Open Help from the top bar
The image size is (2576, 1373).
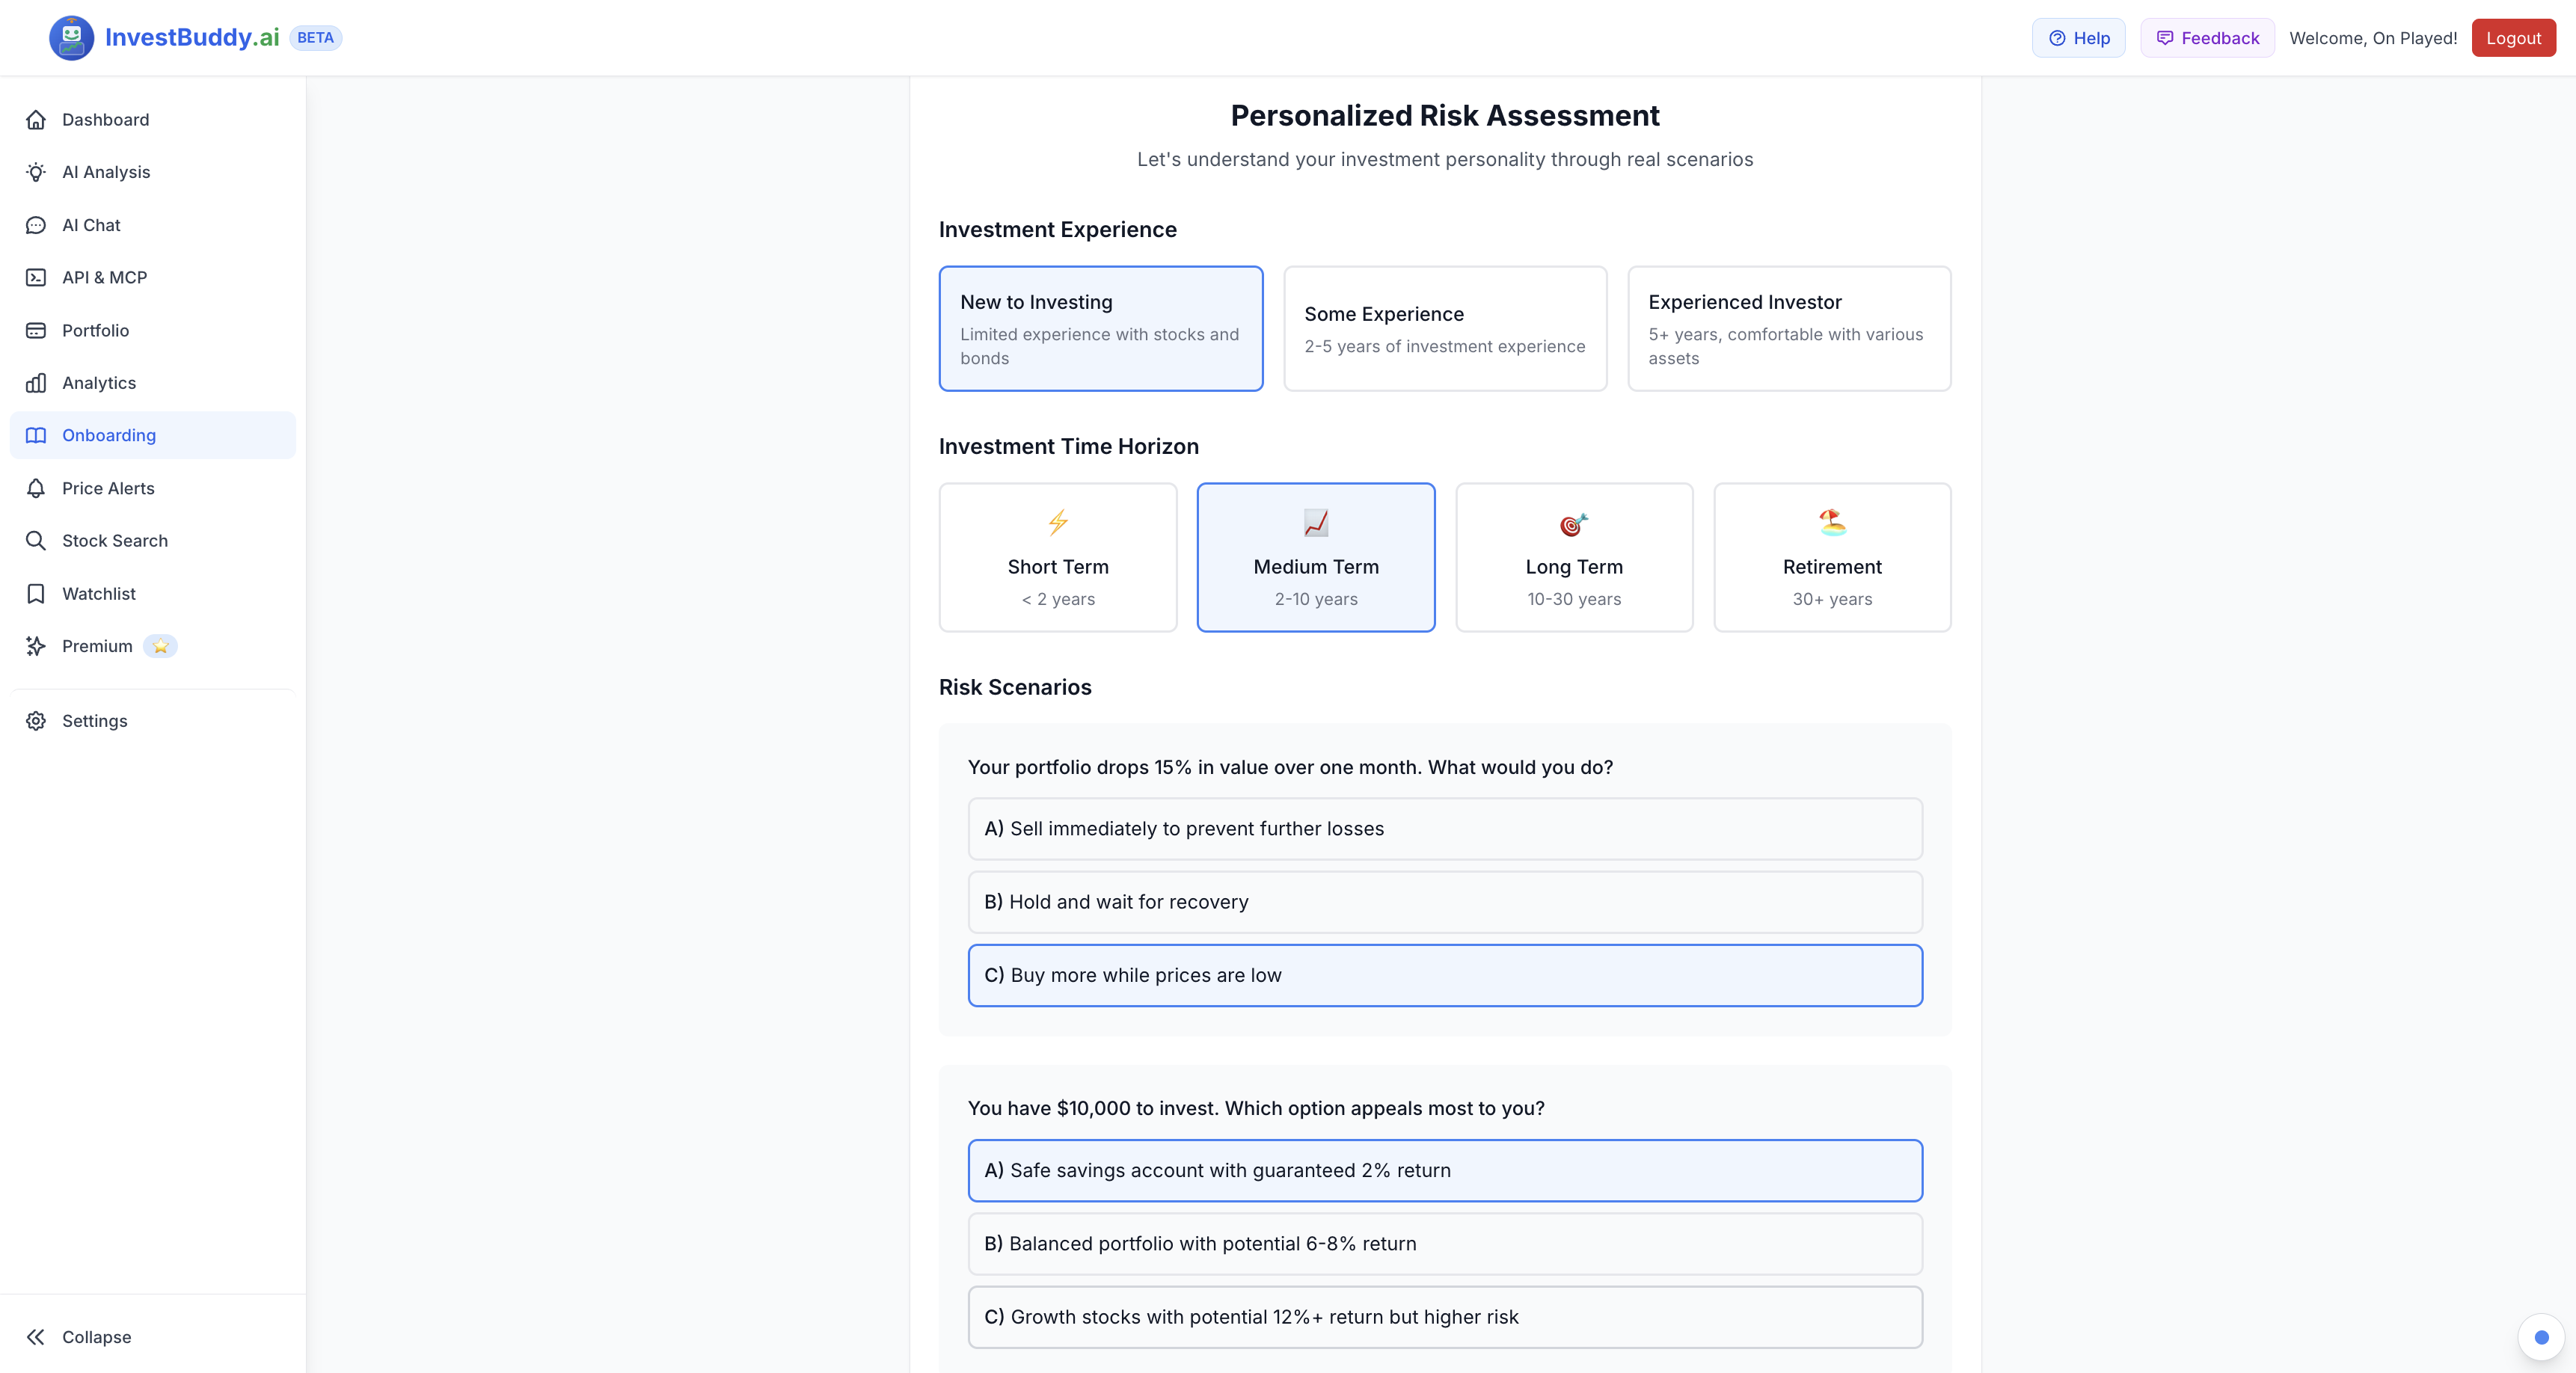point(2078,38)
